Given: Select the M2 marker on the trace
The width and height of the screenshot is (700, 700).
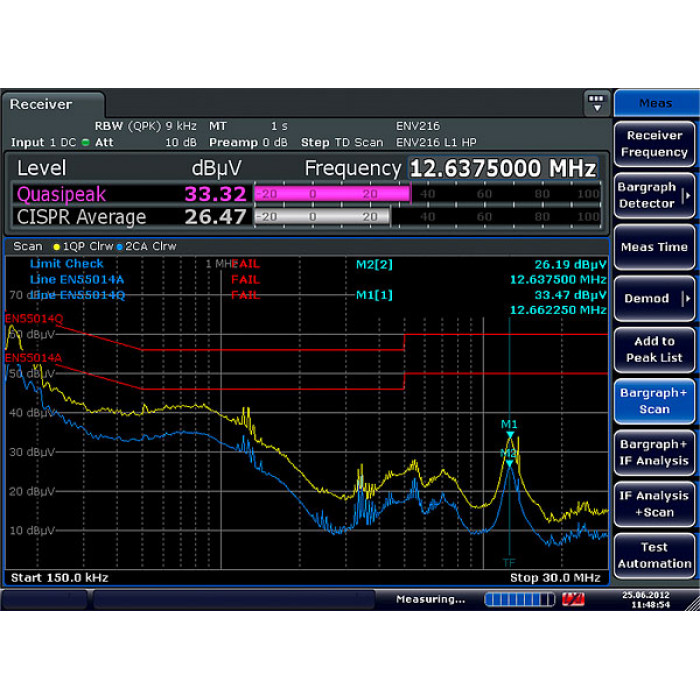Looking at the screenshot, I should [509, 464].
